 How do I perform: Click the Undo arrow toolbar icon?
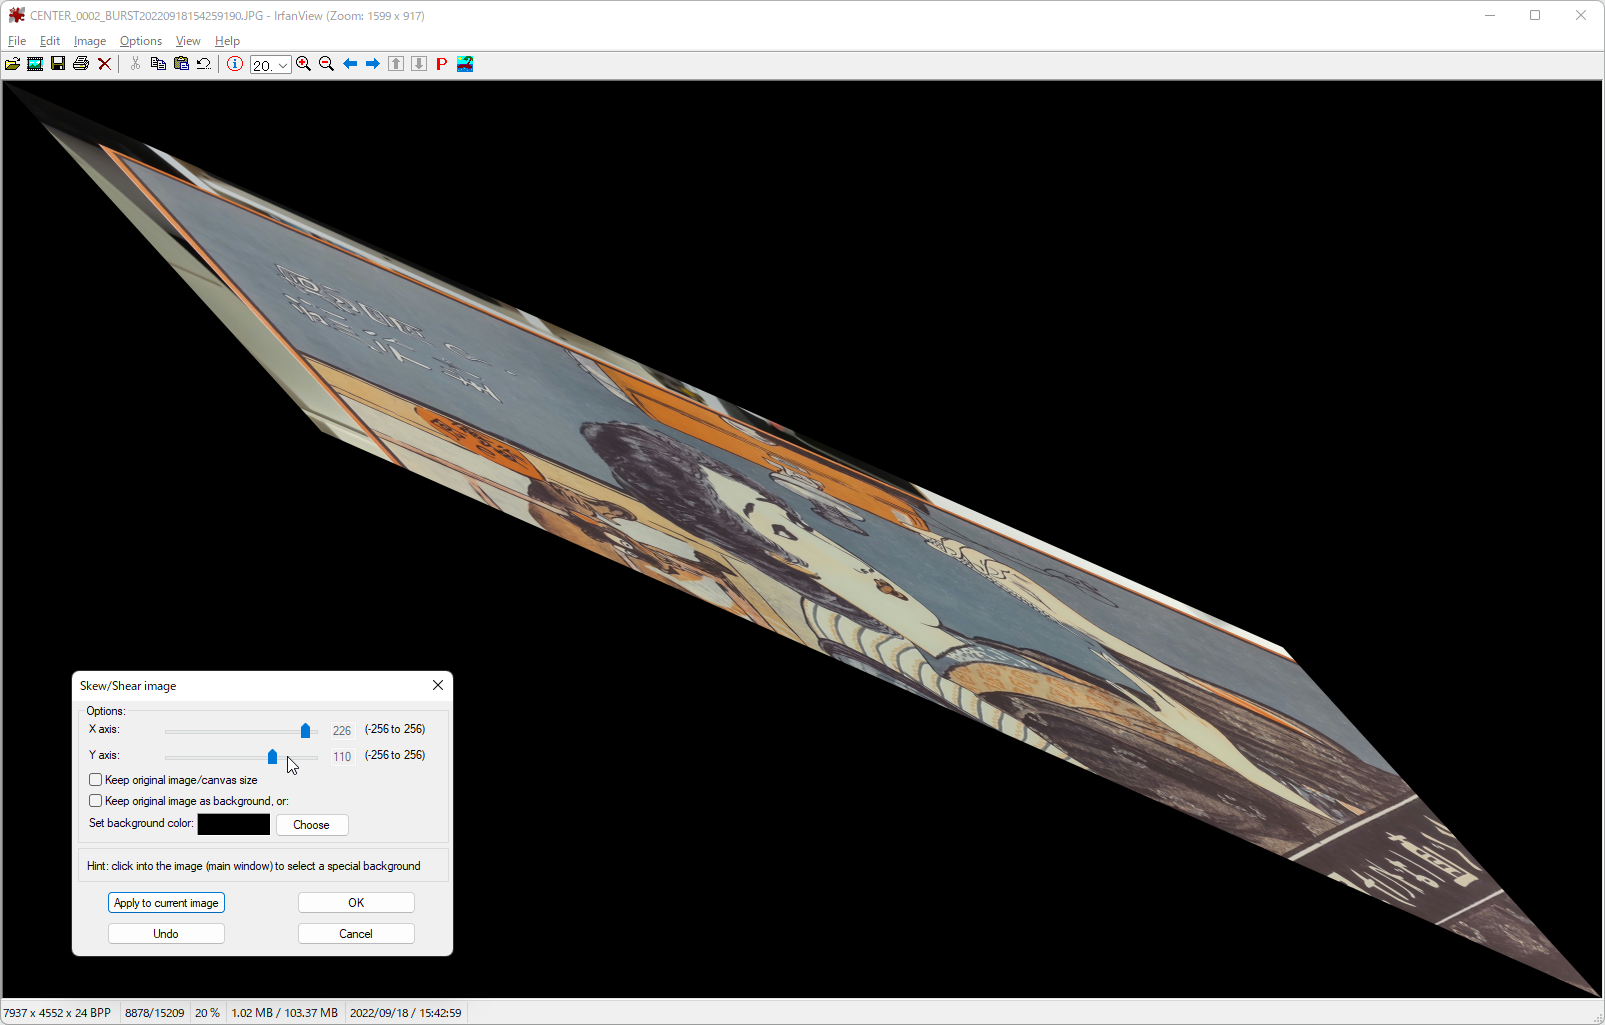tap(204, 64)
